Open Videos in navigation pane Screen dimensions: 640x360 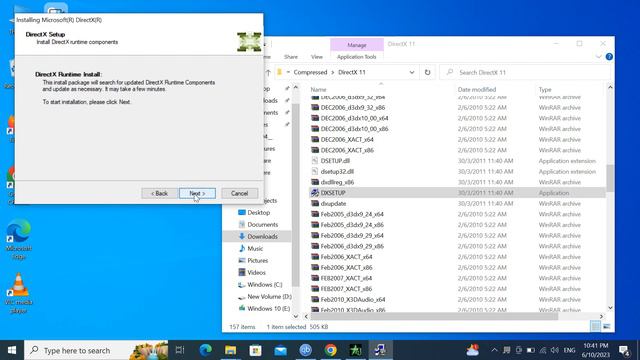pos(256,272)
